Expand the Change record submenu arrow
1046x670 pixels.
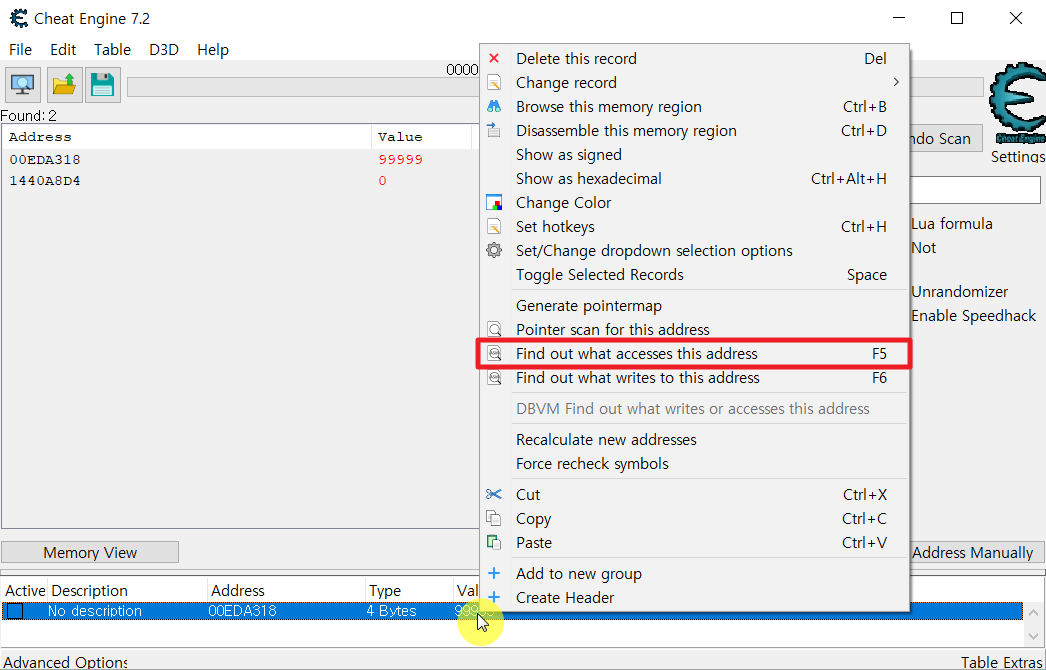(x=896, y=82)
